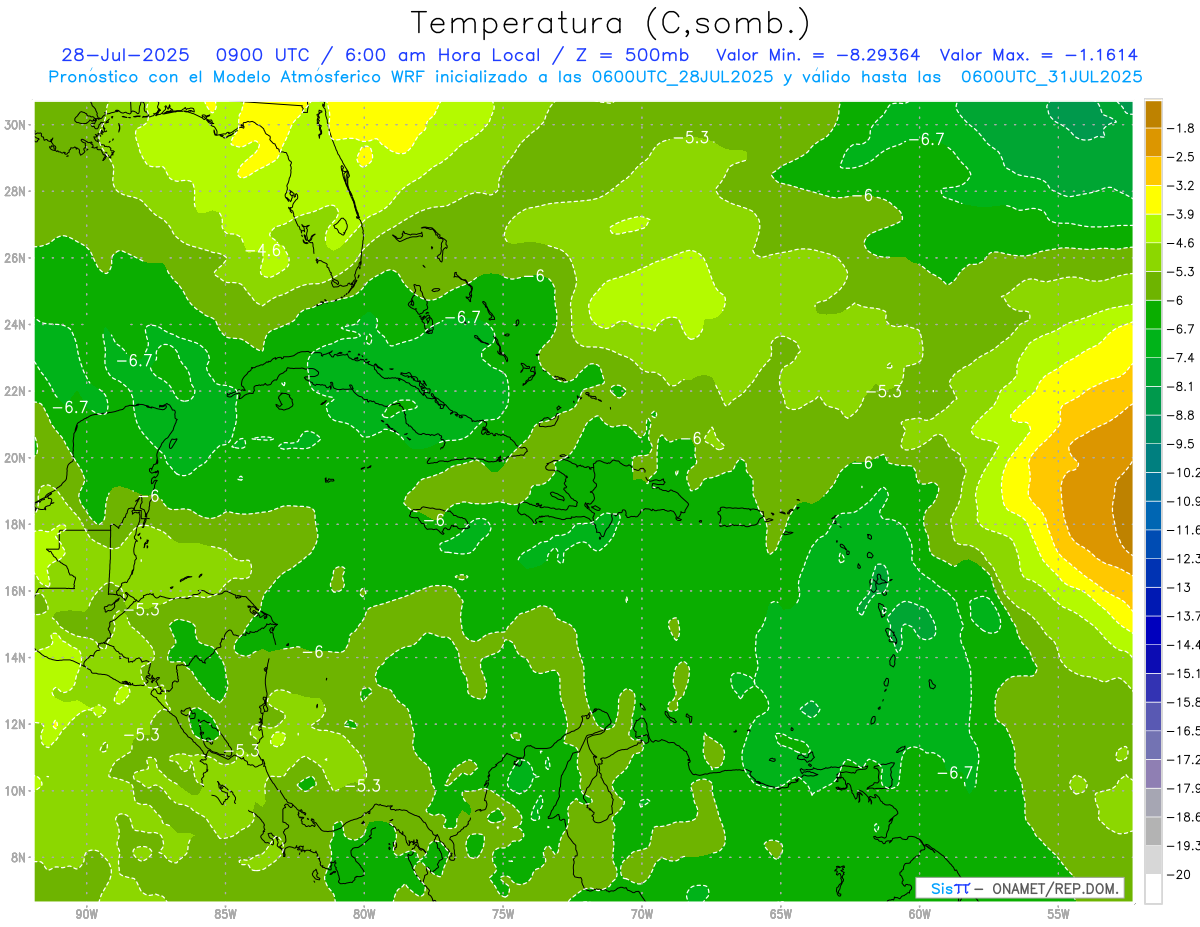Click the title "Temperatura (C,somb.)"
Image resolution: width=1200 pixels, height=927 pixels.
[x=610, y=23]
